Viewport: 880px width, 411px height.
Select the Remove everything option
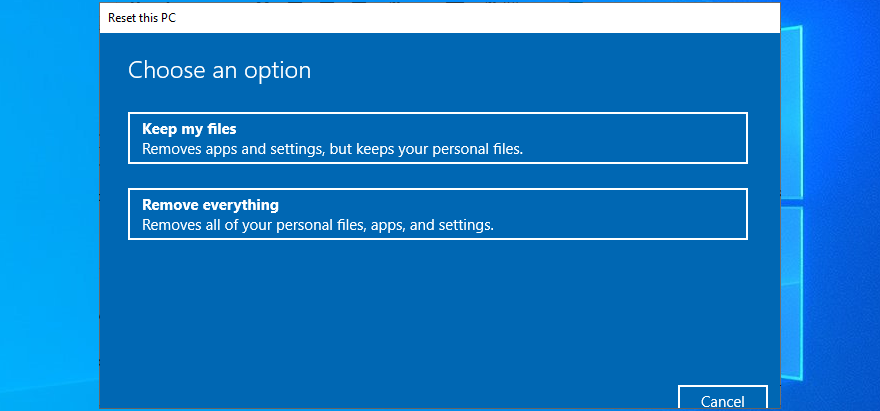pos(437,214)
